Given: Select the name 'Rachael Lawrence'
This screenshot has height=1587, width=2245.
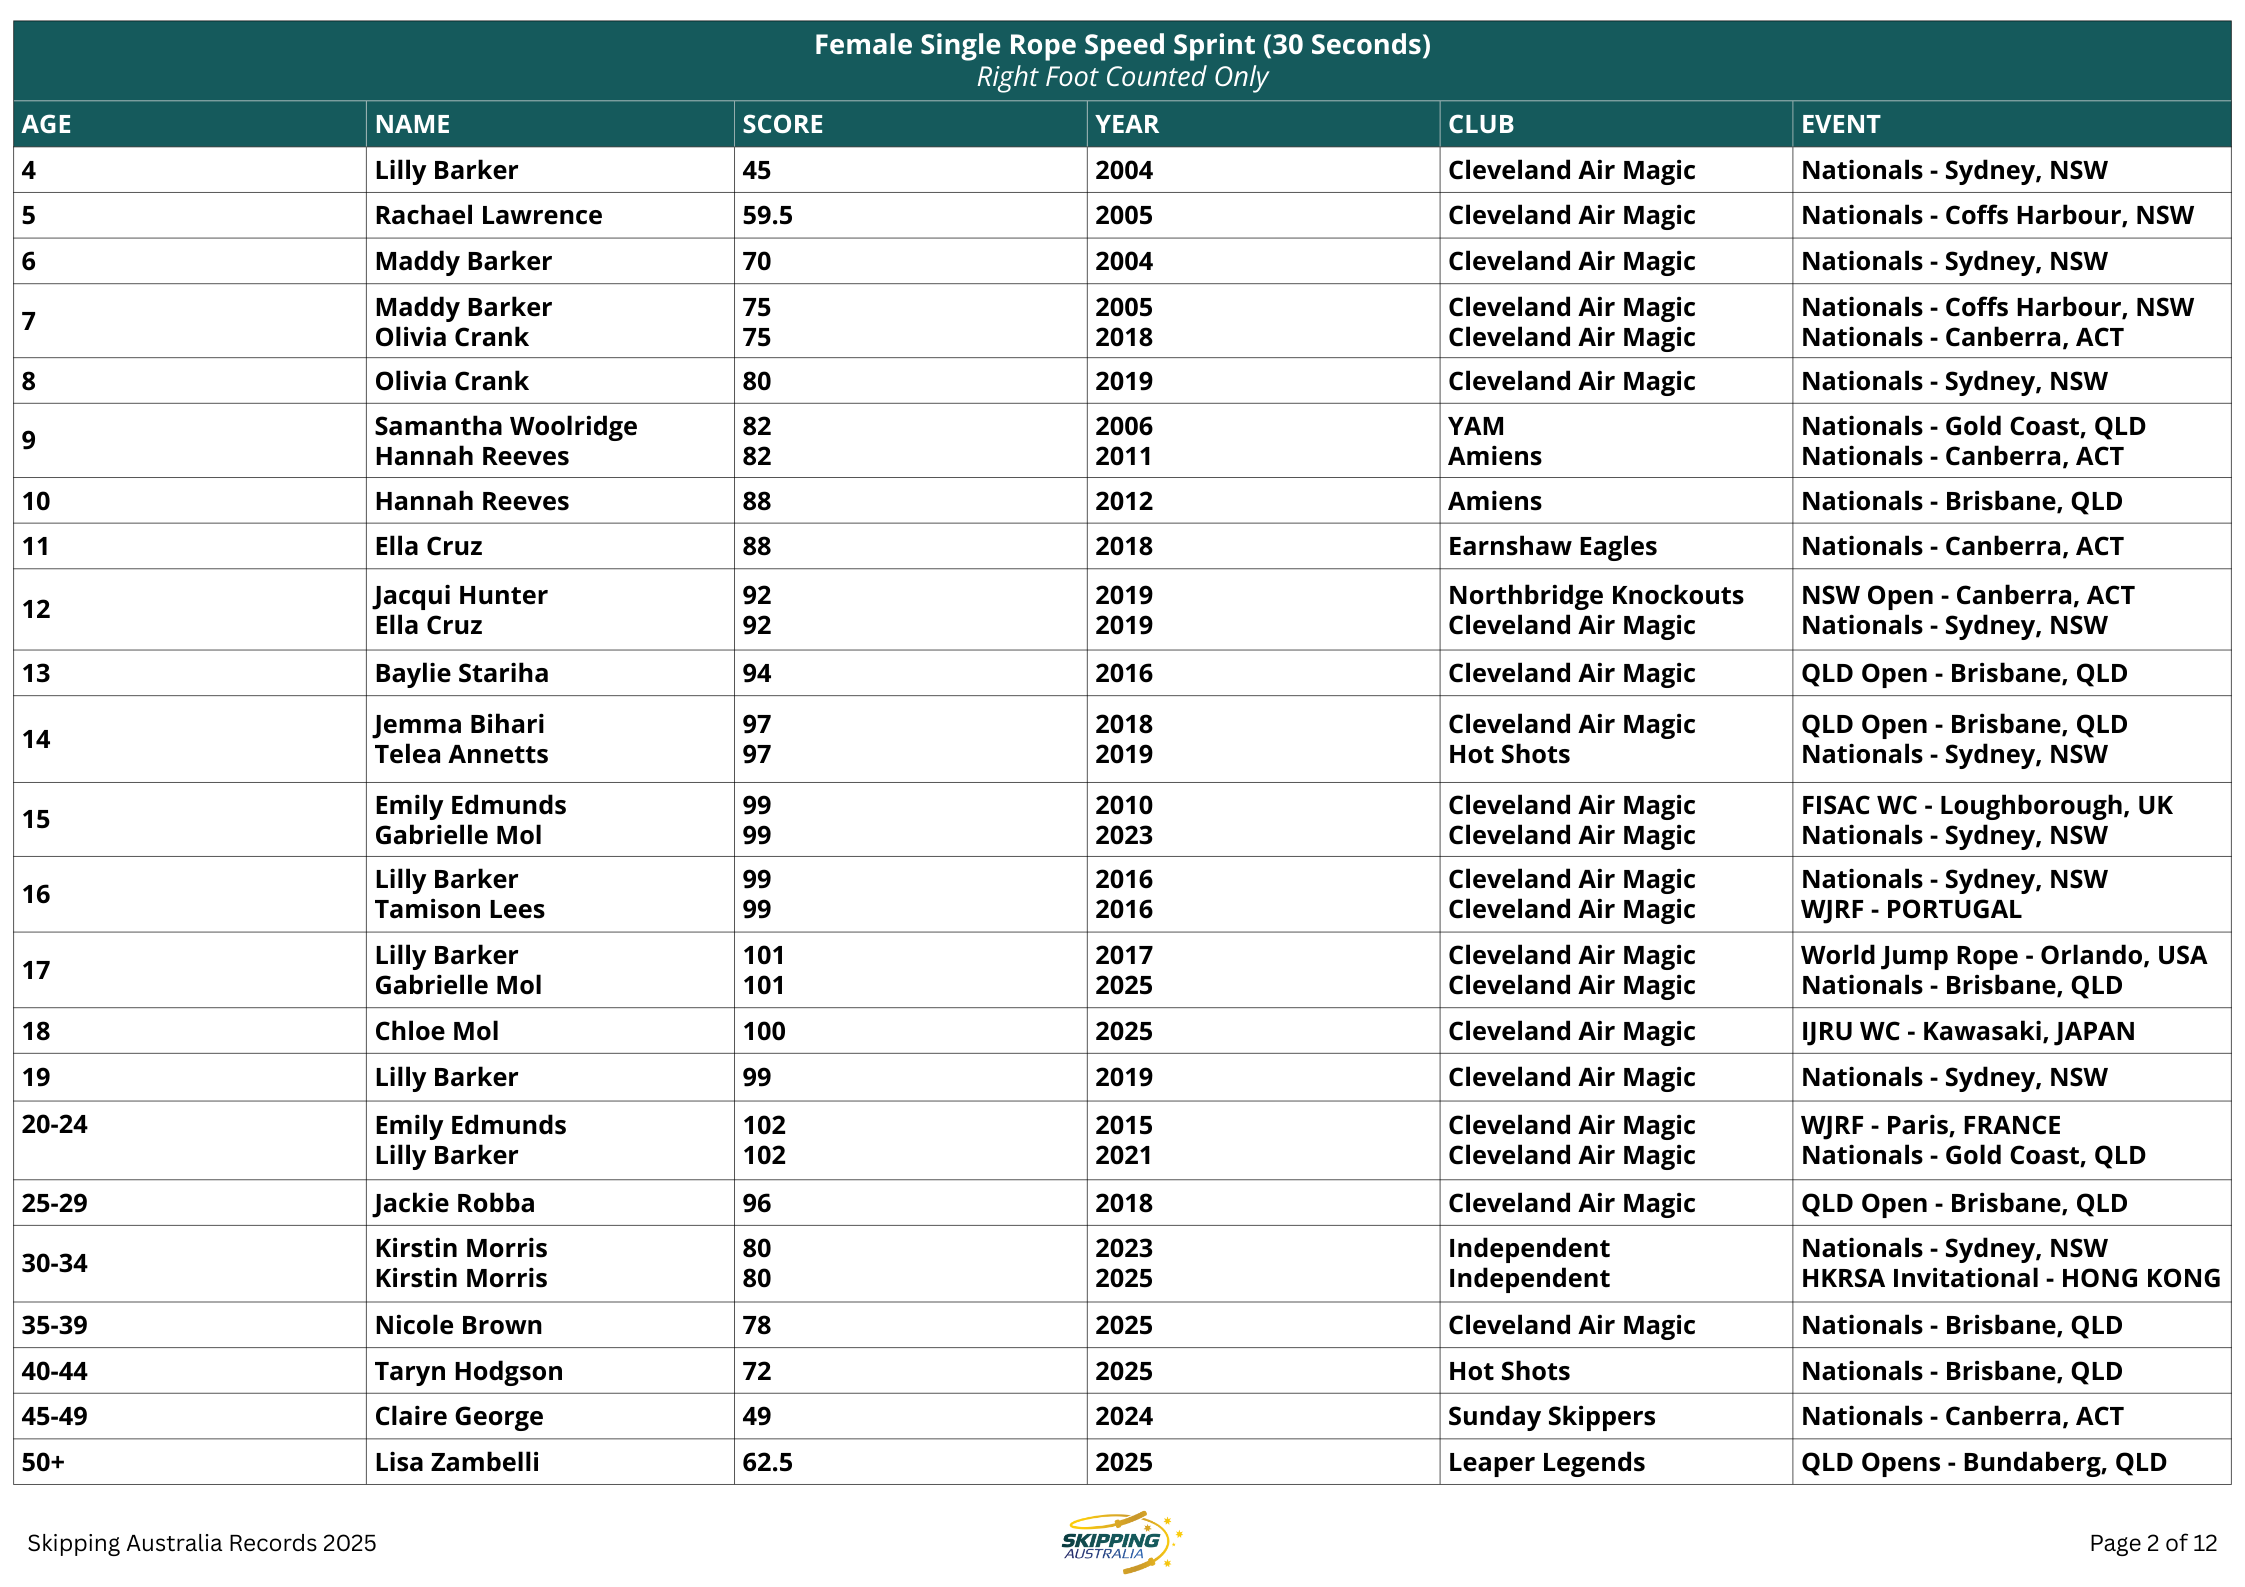Looking at the screenshot, I should point(488,215).
